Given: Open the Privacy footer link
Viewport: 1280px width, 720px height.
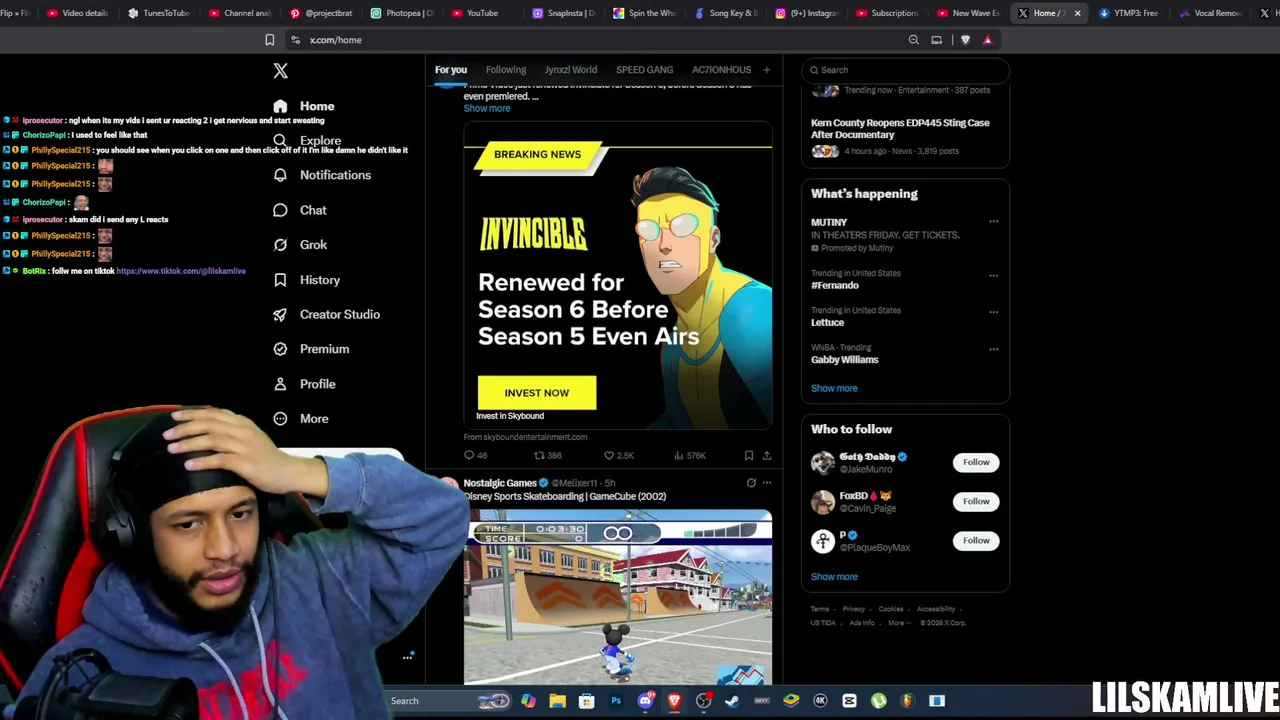Looking at the screenshot, I should pyautogui.click(x=853, y=609).
